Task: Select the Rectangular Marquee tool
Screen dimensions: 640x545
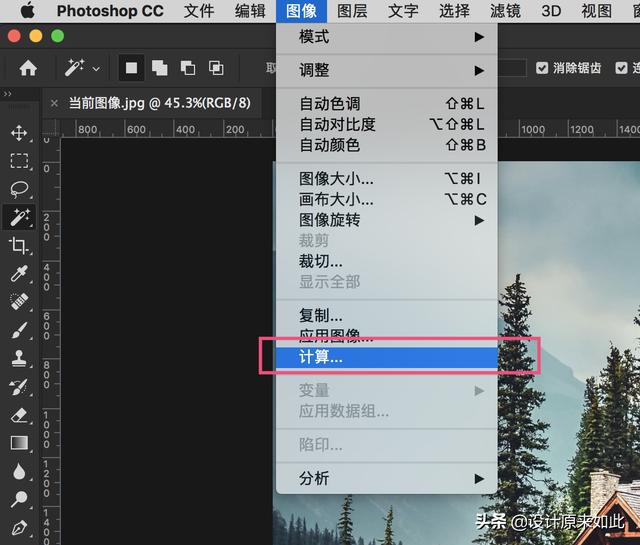Action: (x=19, y=161)
